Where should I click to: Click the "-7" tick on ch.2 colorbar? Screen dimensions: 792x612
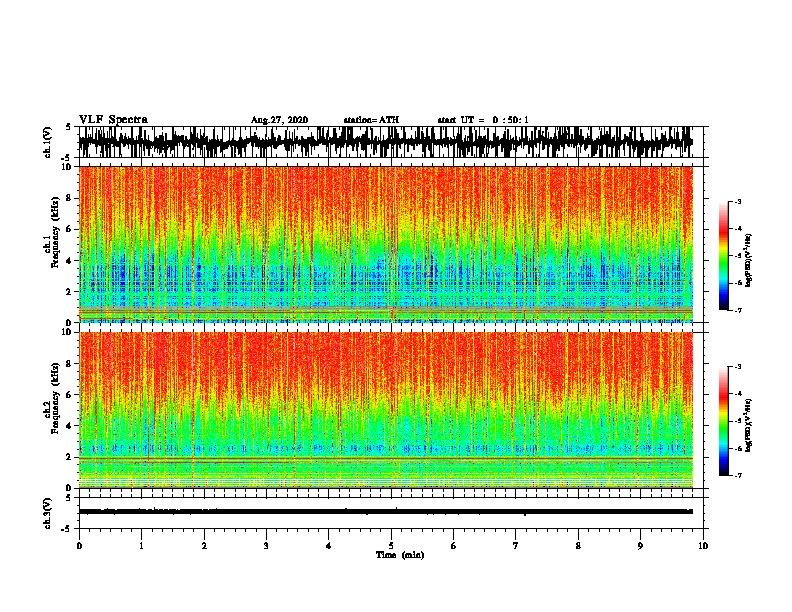click(x=737, y=475)
